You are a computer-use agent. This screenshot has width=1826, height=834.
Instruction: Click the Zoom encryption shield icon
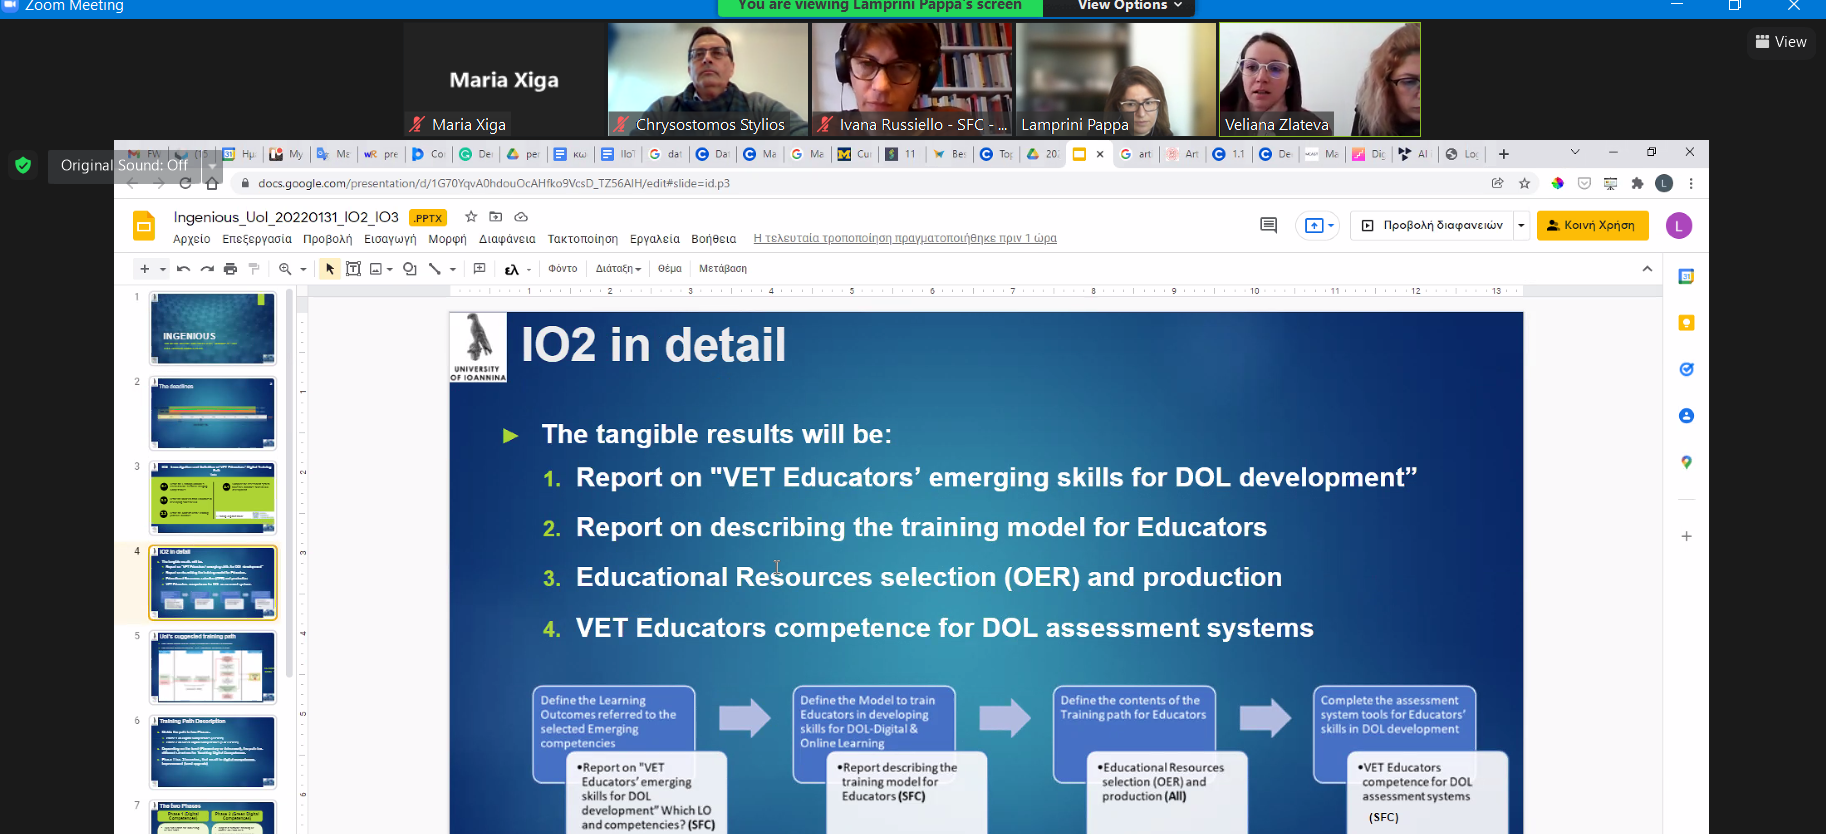click(23, 165)
